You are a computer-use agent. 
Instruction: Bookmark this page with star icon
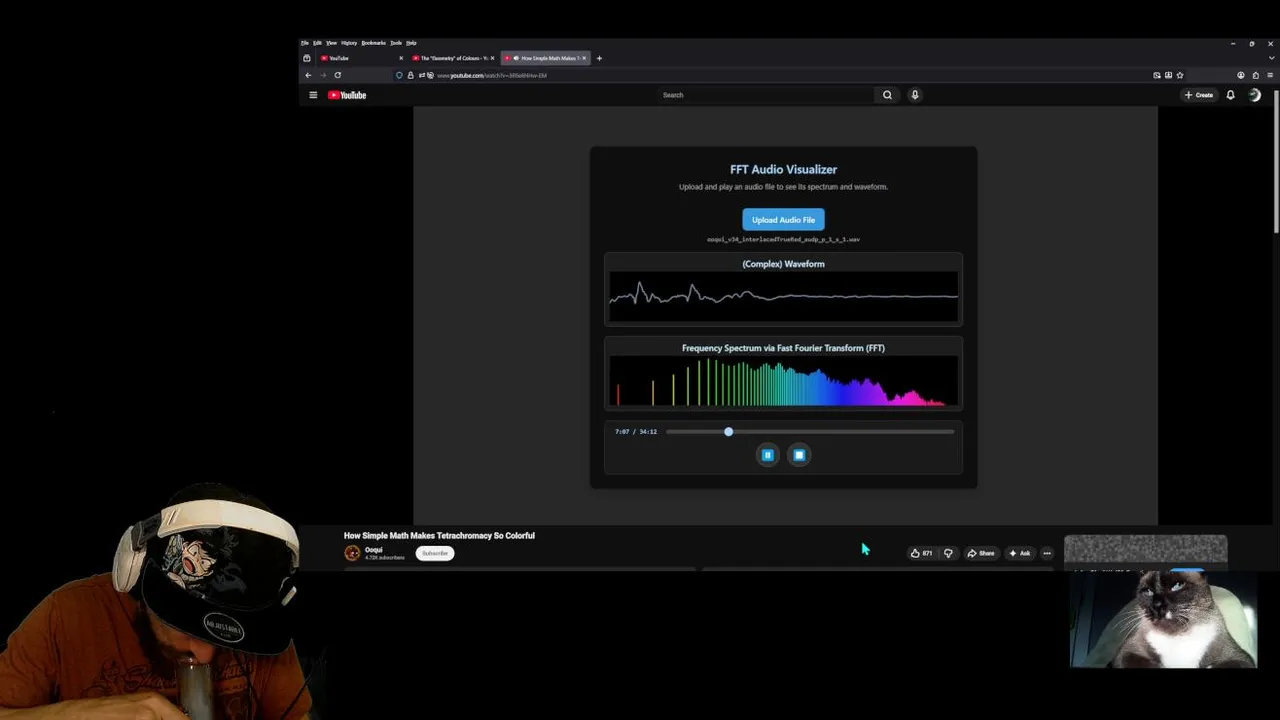(x=1180, y=75)
